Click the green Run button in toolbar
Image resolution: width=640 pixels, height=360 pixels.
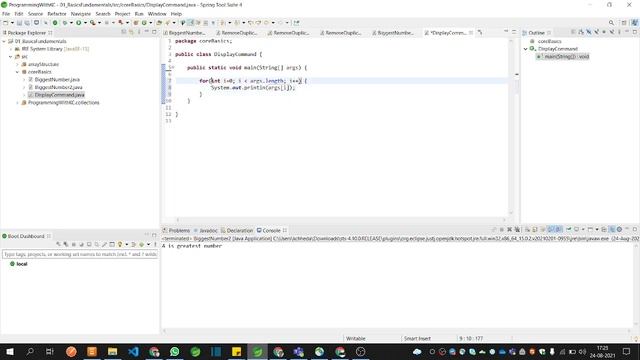click(79, 23)
